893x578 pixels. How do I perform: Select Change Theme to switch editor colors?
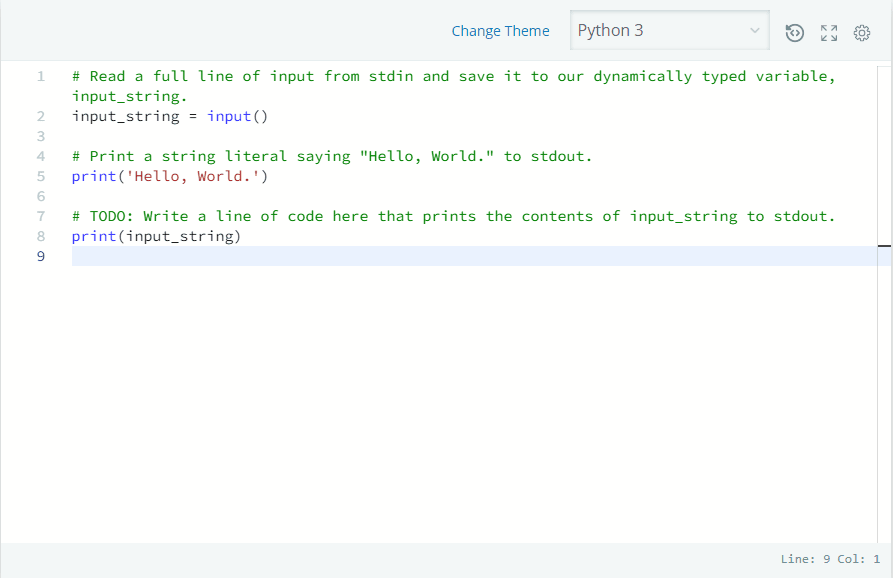coord(500,31)
